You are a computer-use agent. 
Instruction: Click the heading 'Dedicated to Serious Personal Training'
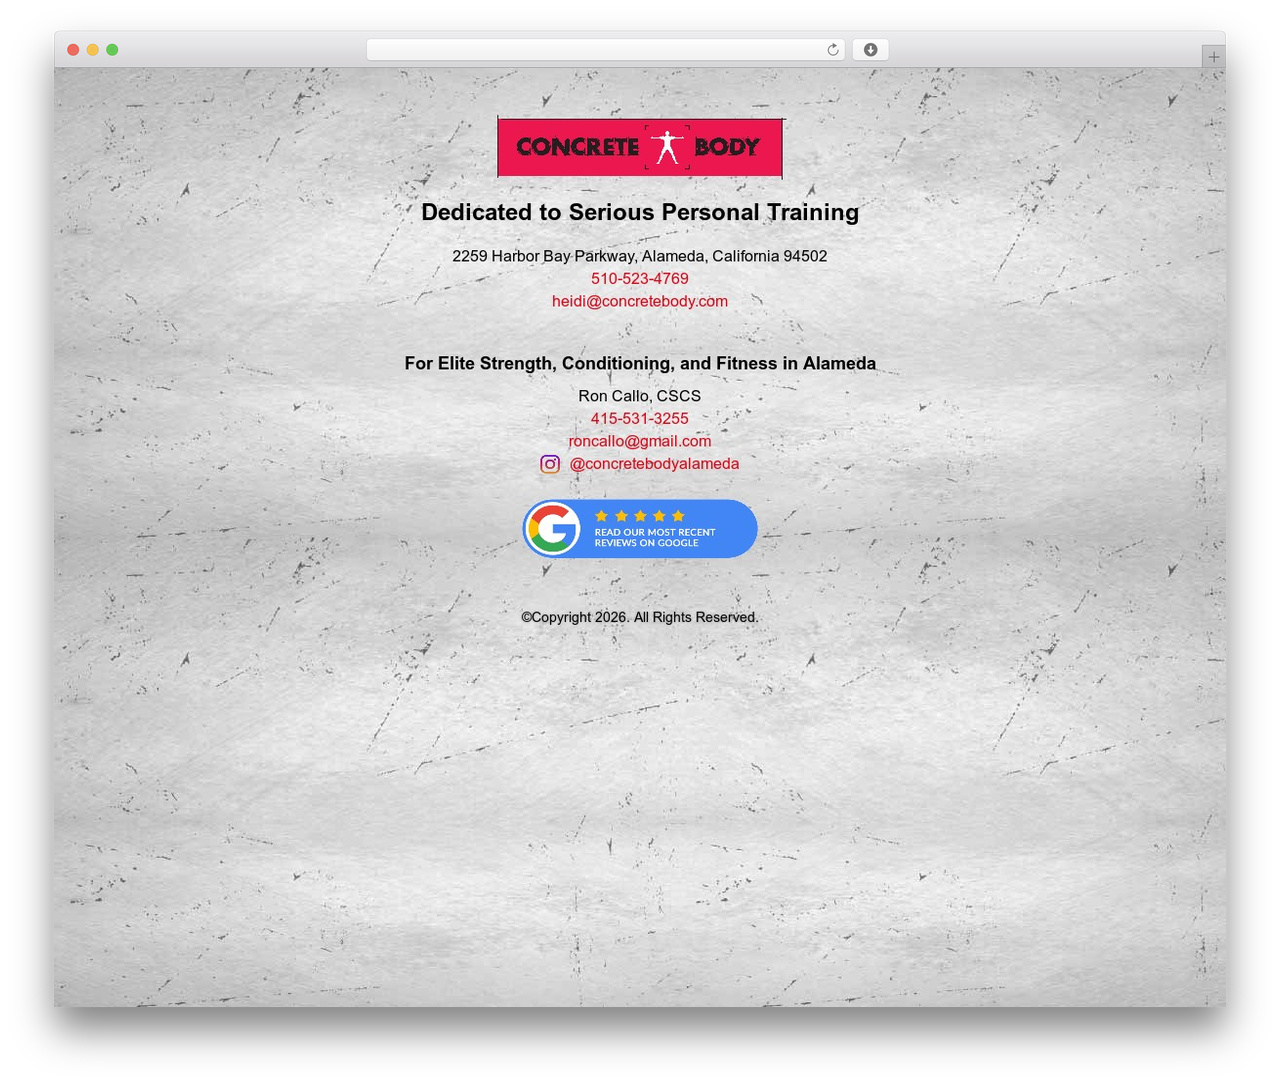(640, 212)
